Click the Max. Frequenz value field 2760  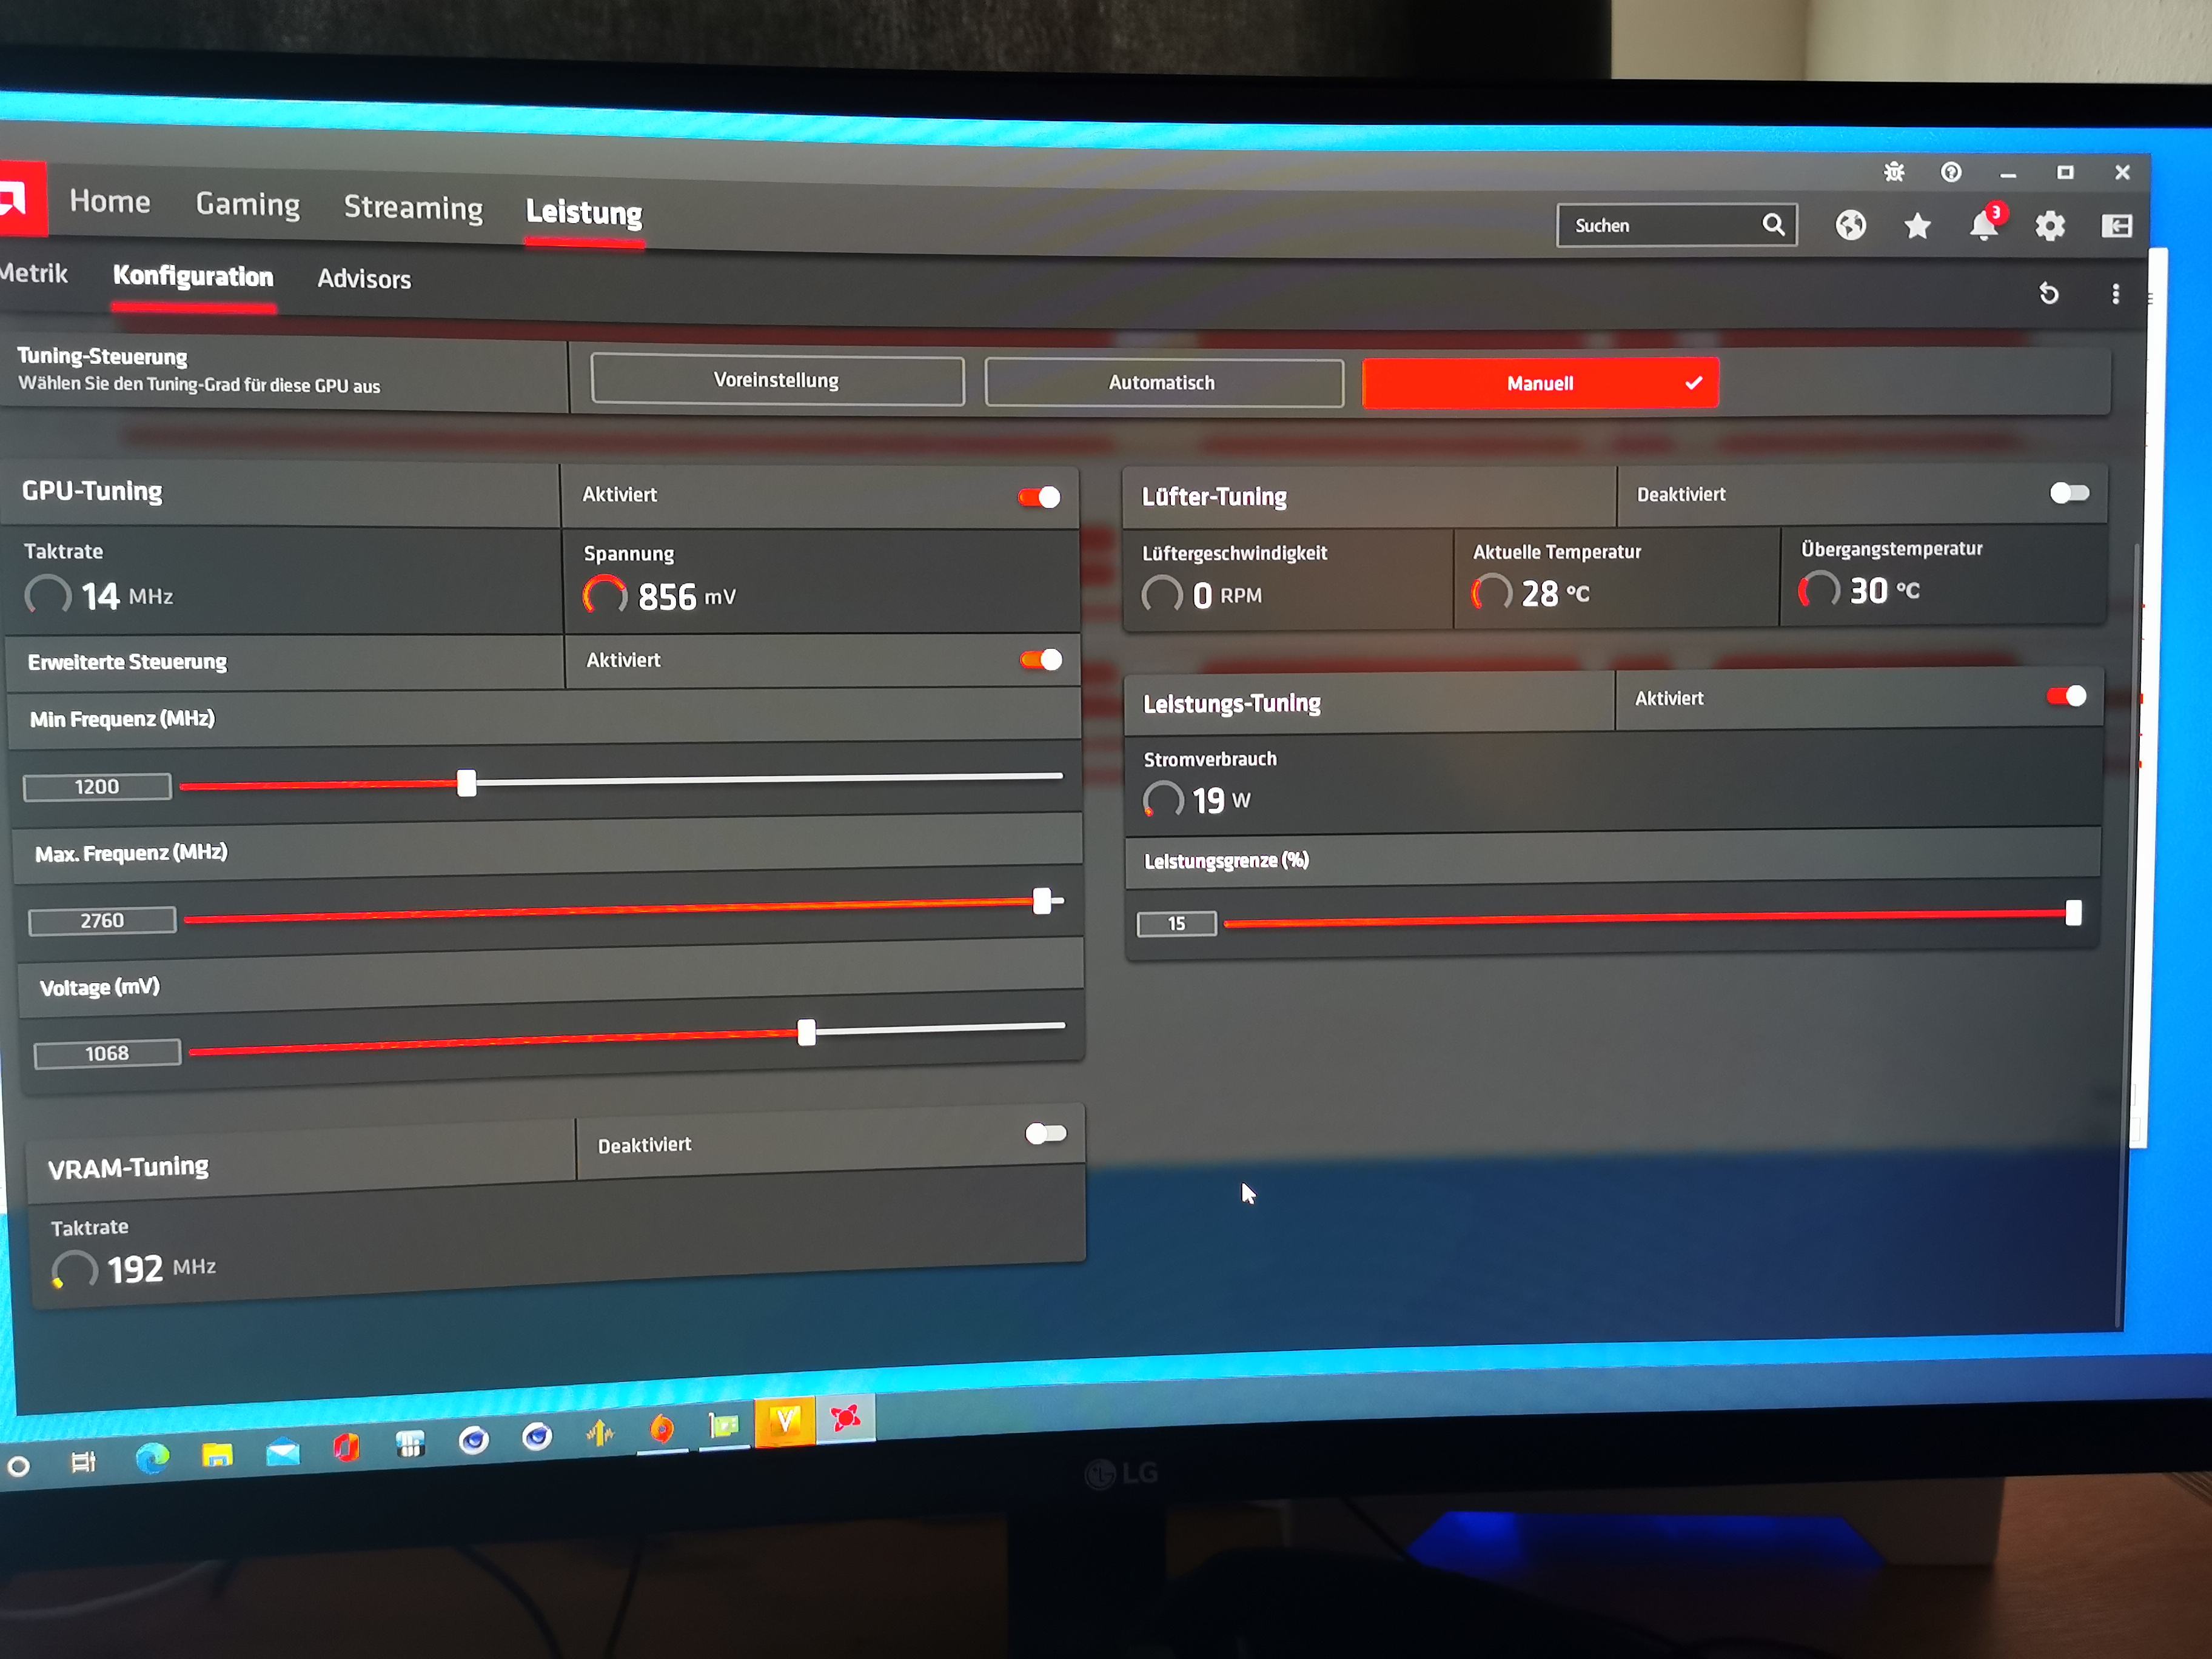tap(102, 920)
